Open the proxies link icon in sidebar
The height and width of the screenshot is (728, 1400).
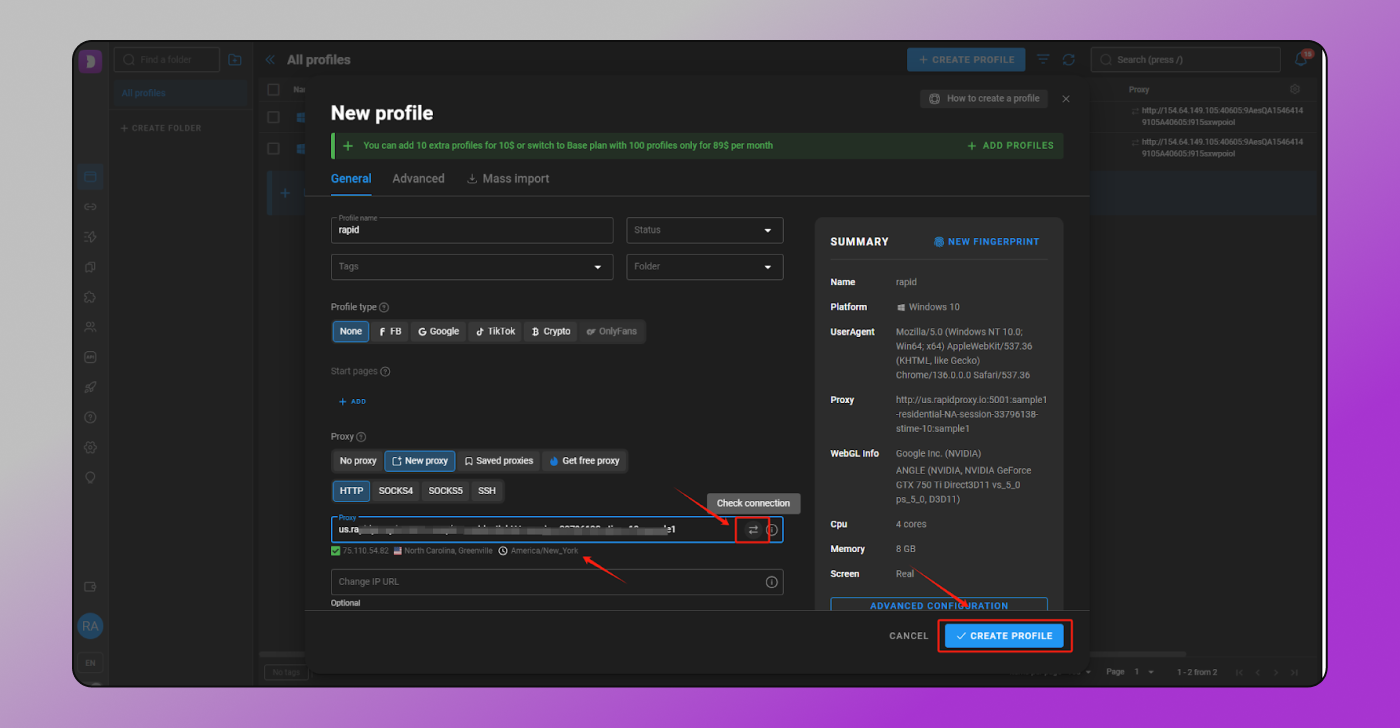(90, 207)
